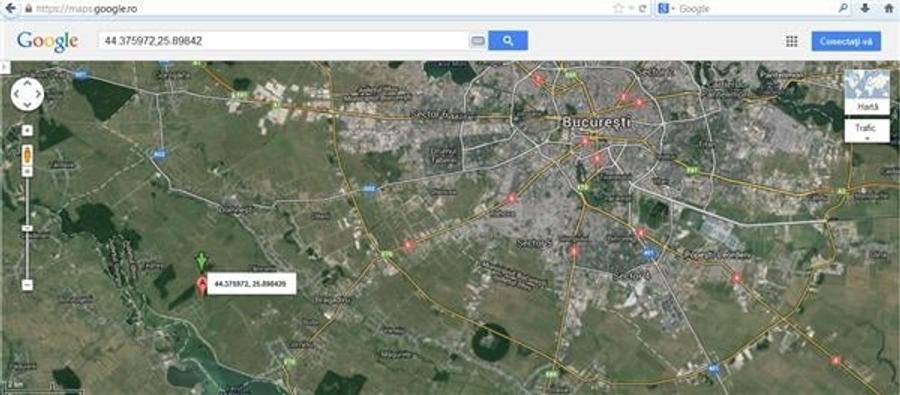The image size is (900, 395).
Task: Open the on-screen keyboard icon
Action: click(478, 41)
